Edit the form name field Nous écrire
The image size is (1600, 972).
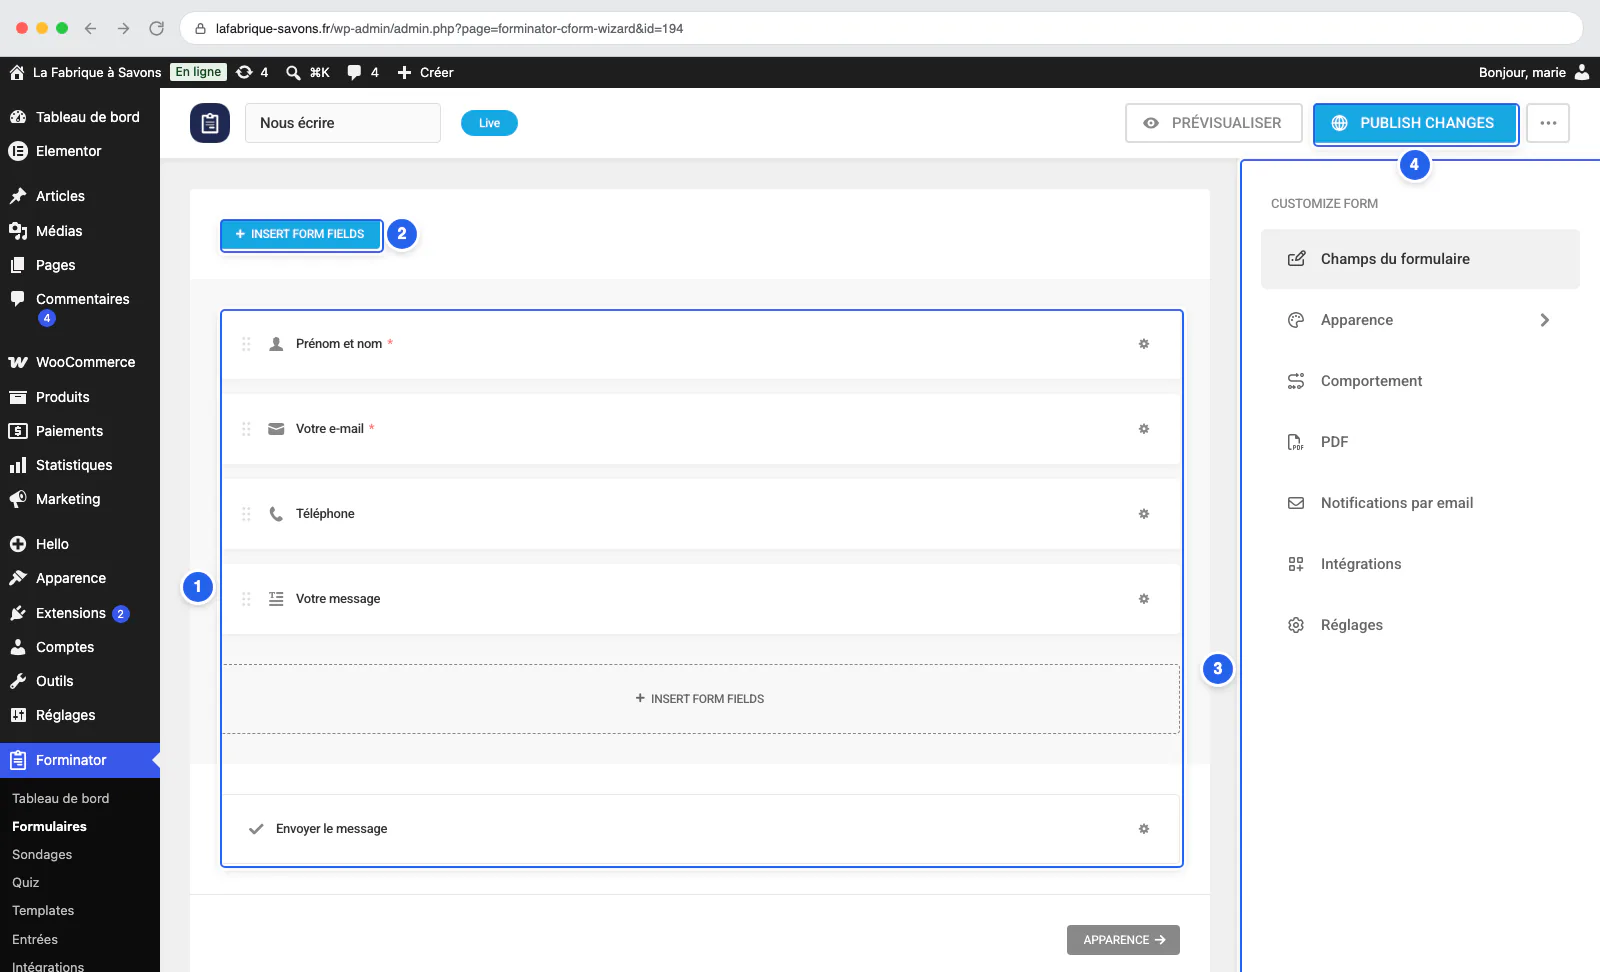tap(343, 123)
